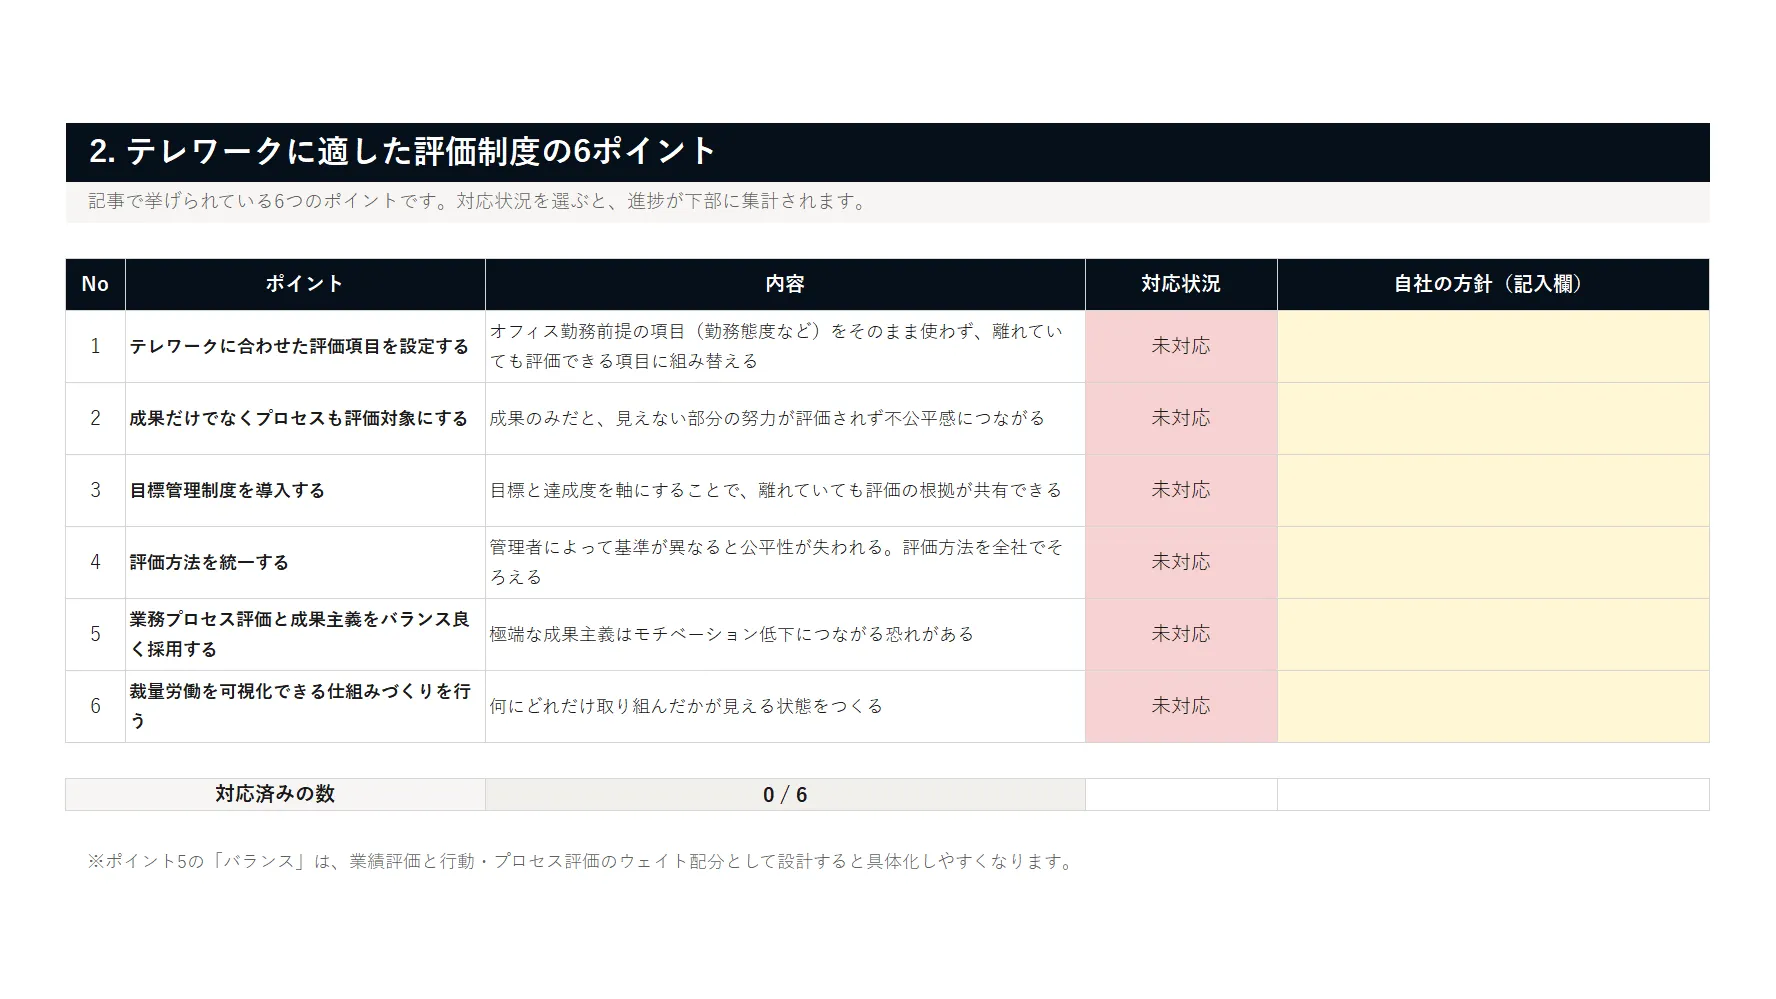Open status dropdown for row 2 成果だけでなくプロセス
Image resolution: width=1776 pixels, height=999 pixels.
(x=1181, y=418)
